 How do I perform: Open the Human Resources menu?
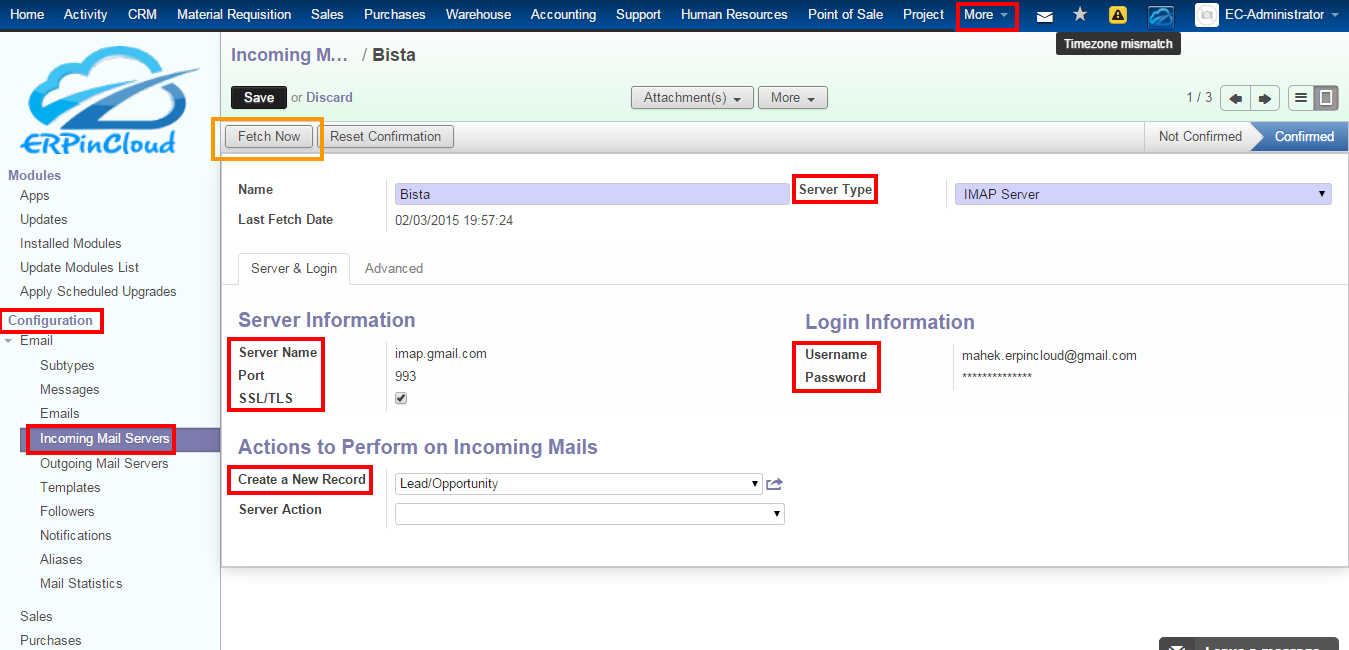(x=734, y=15)
